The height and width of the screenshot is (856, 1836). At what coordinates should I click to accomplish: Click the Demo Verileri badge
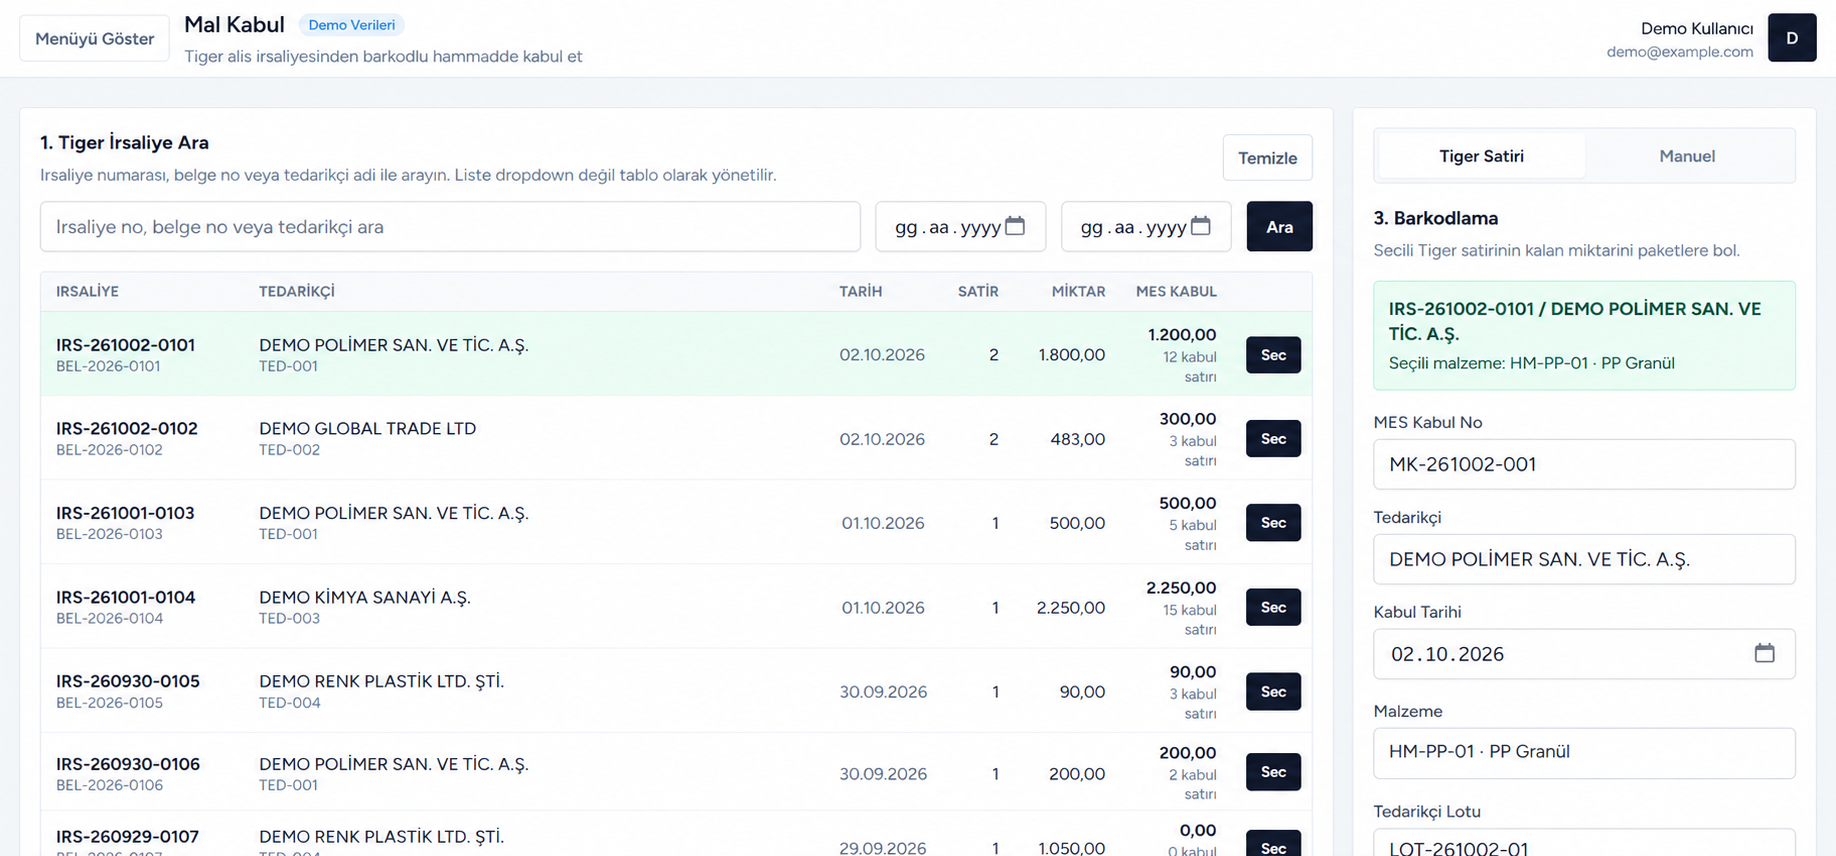[352, 25]
